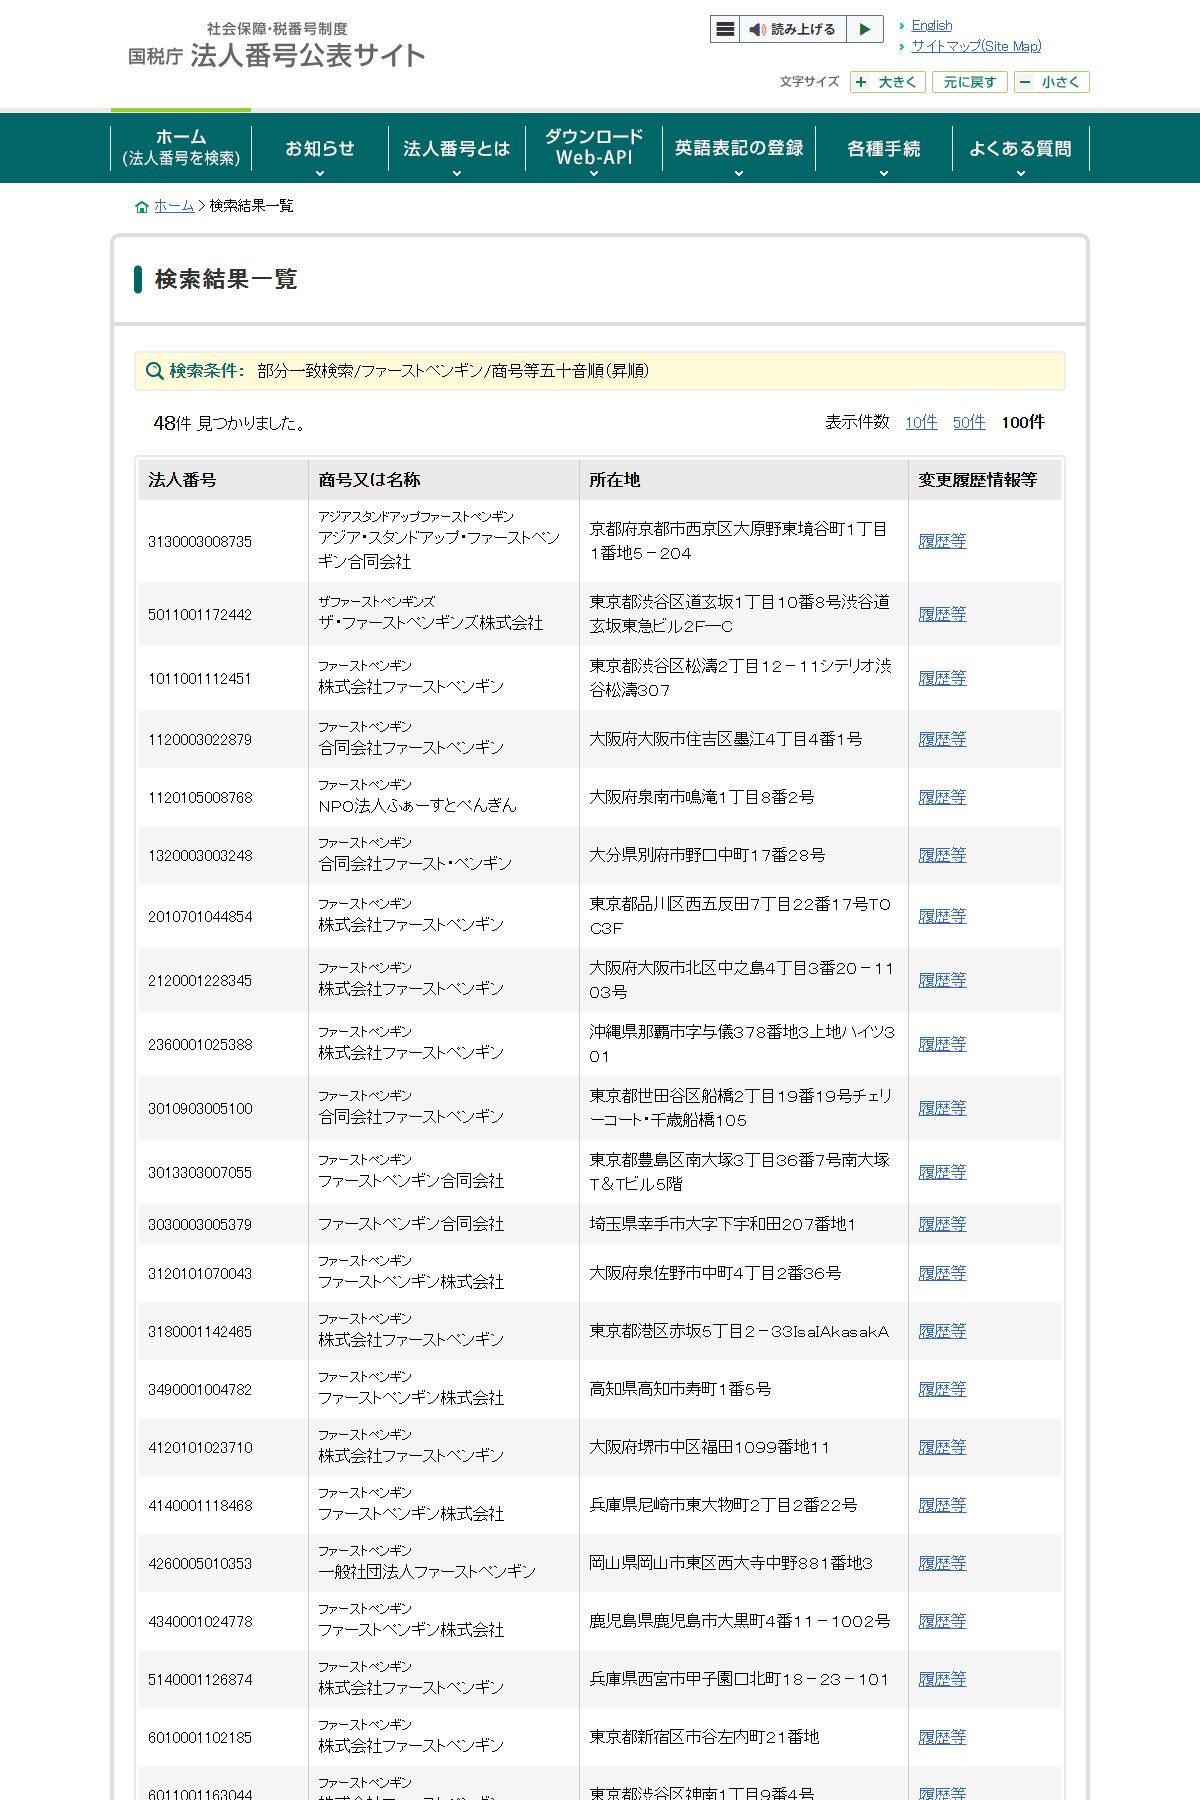This screenshot has width=1200, height=1800.
Task: Click the 読み上げる speaker button
Action: tap(793, 30)
